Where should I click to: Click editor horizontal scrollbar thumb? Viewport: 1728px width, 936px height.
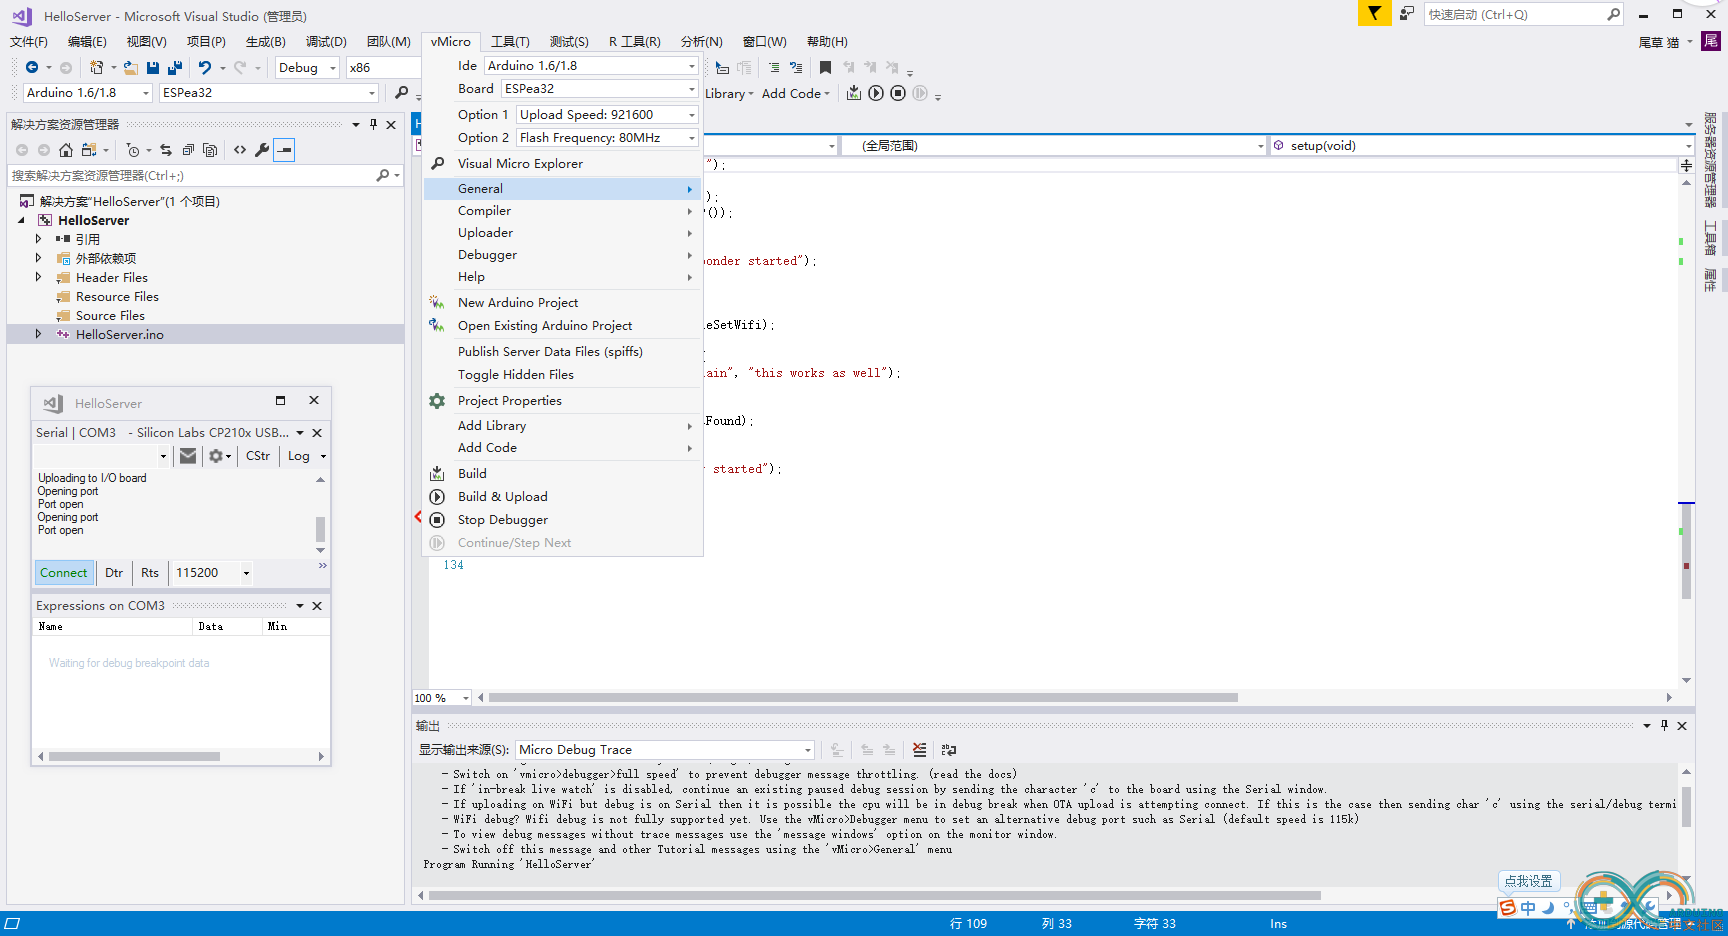863,698
